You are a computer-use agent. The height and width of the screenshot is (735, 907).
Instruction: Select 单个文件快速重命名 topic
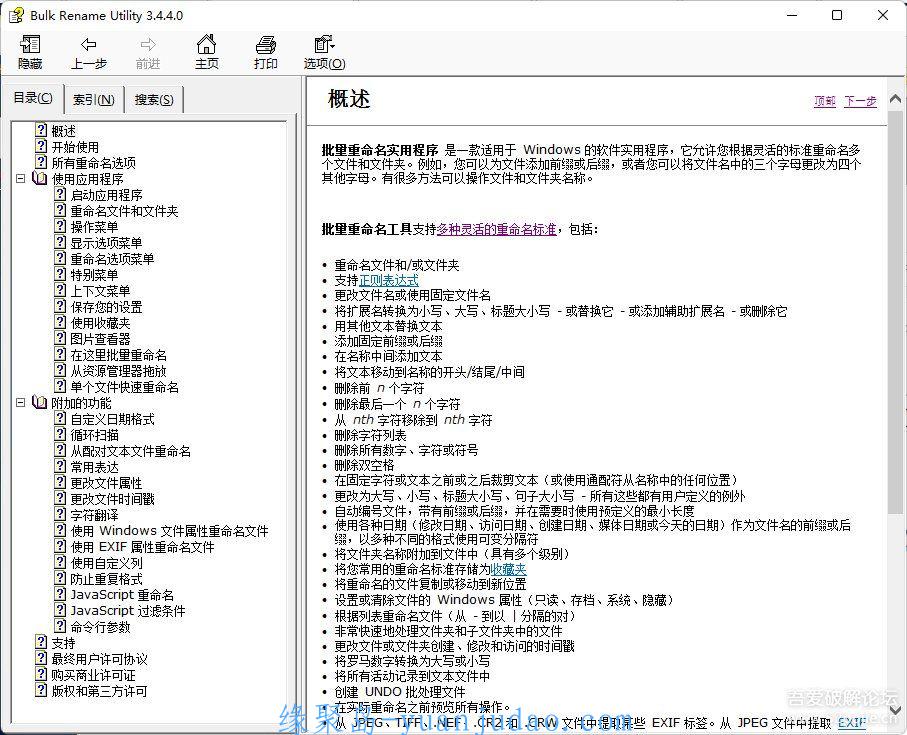[124, 387]
